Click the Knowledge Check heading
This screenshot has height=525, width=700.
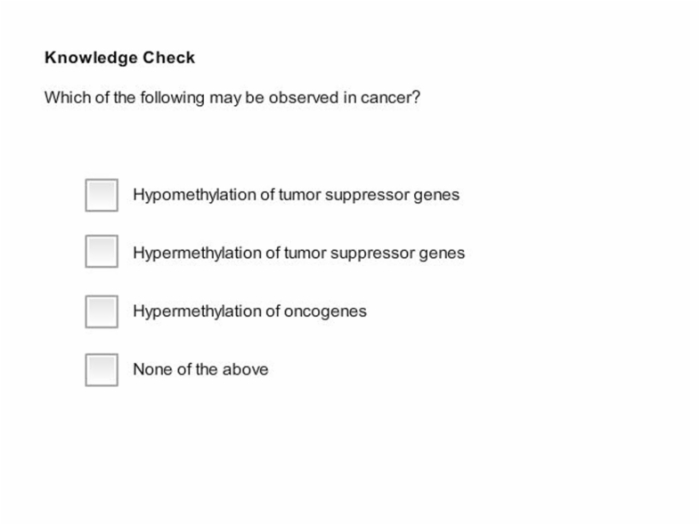pos(120,58)
